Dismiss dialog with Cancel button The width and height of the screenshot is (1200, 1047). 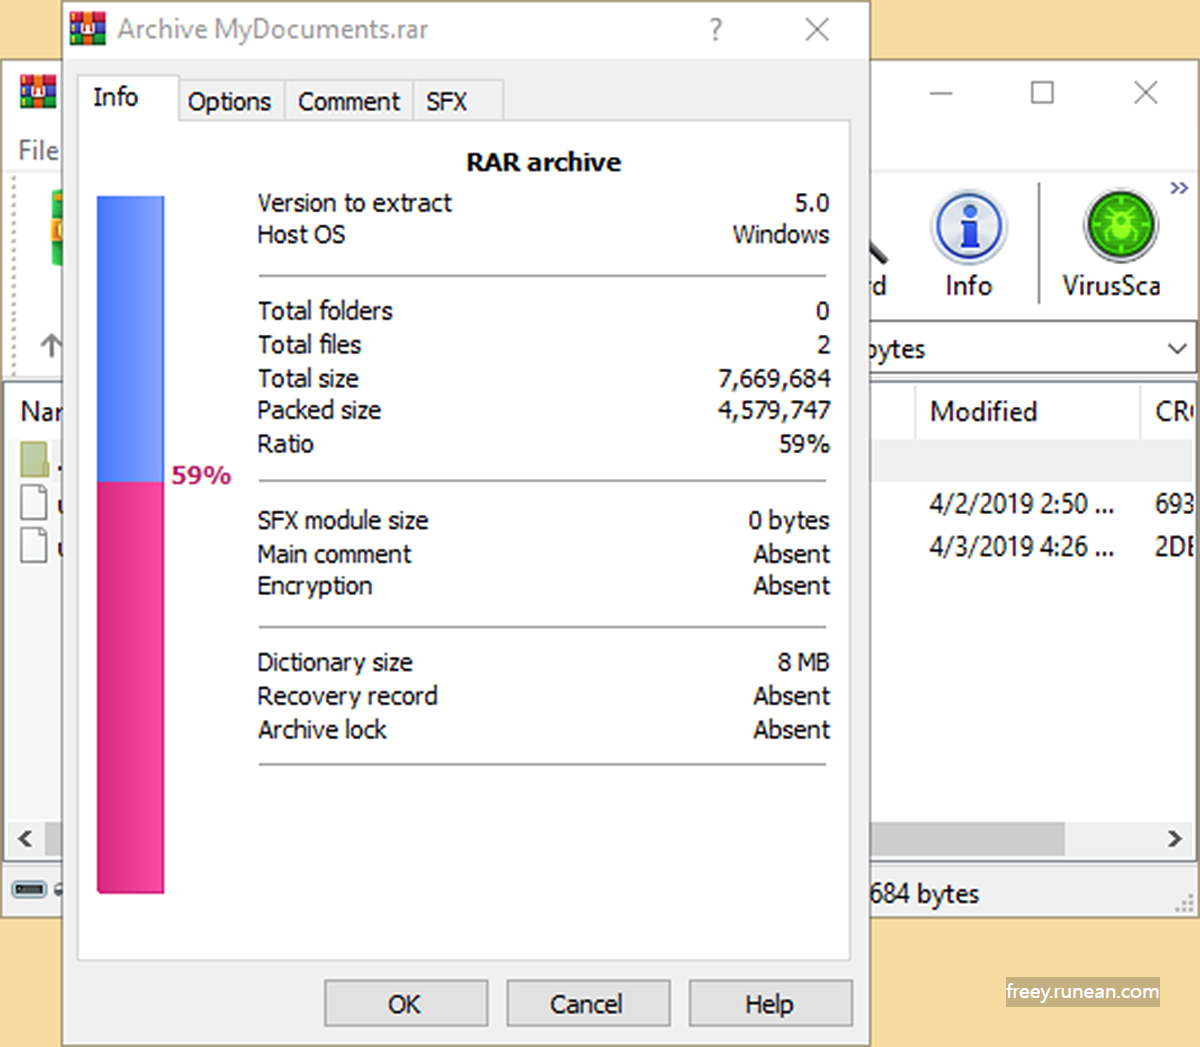tap(587, 1003)
